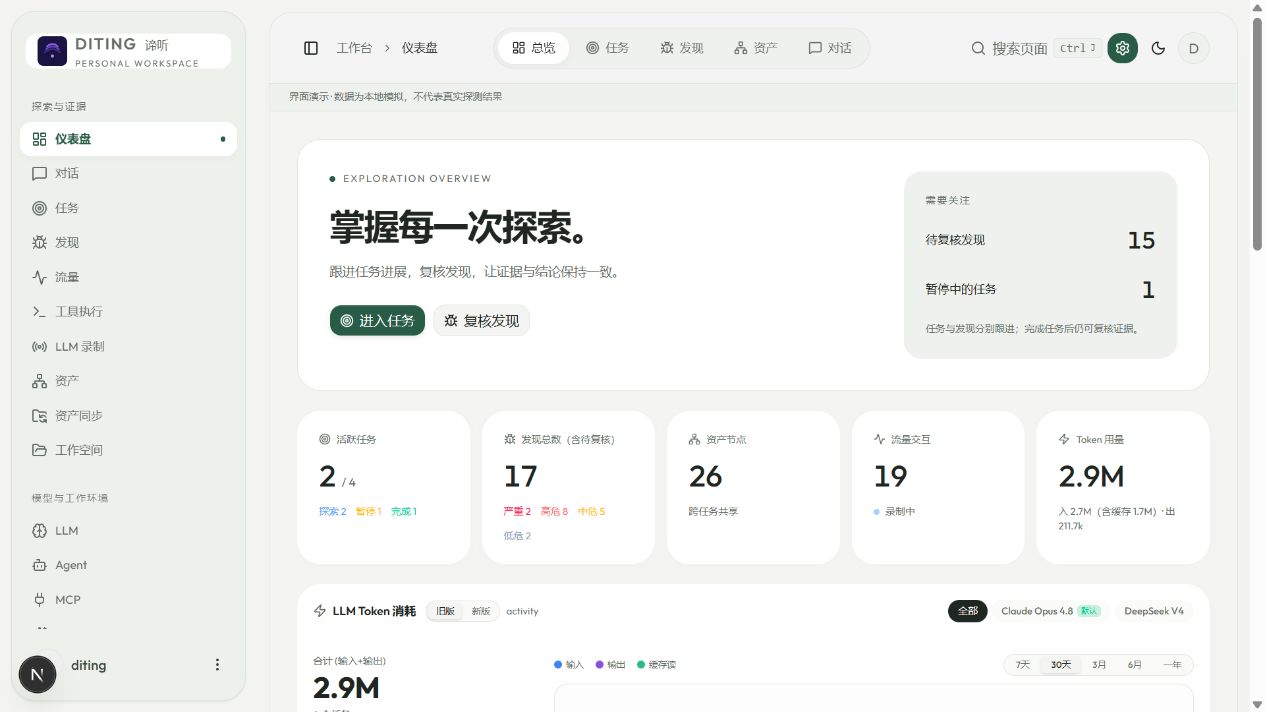Open the 资产节点 card

(x=753, y=487)
